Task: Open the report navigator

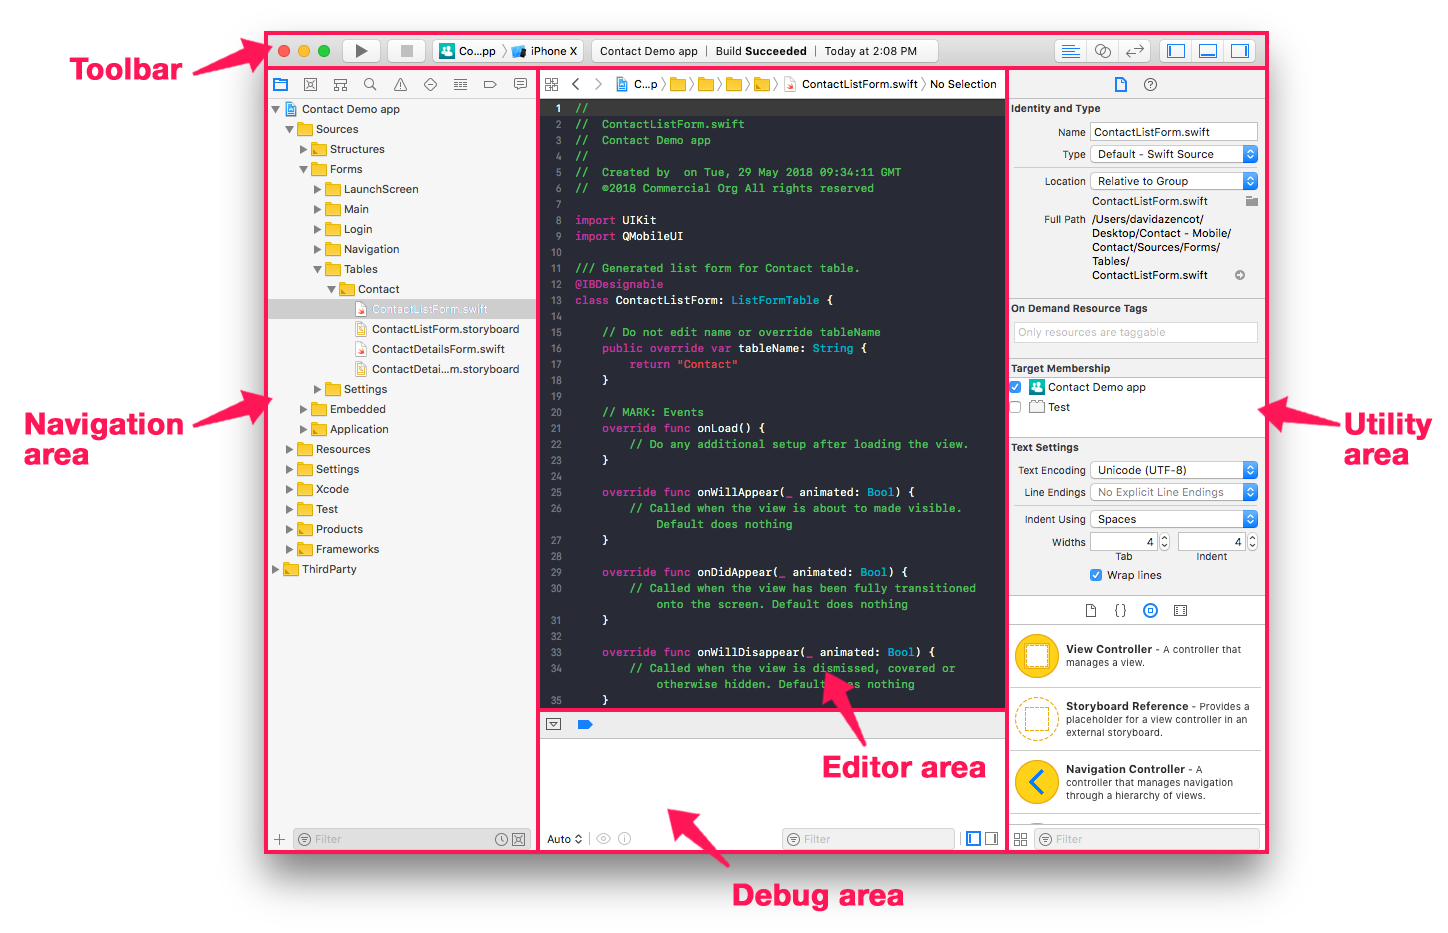Action: (x=520, y=85)
